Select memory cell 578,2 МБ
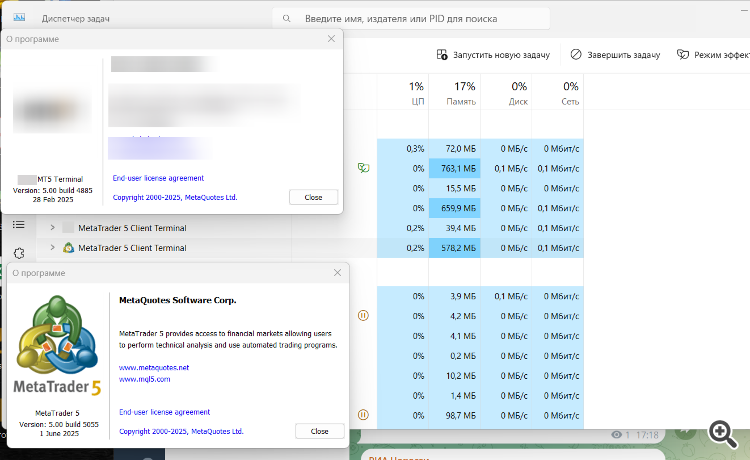Viewport: 750px width, 460px height. (454, 248)
